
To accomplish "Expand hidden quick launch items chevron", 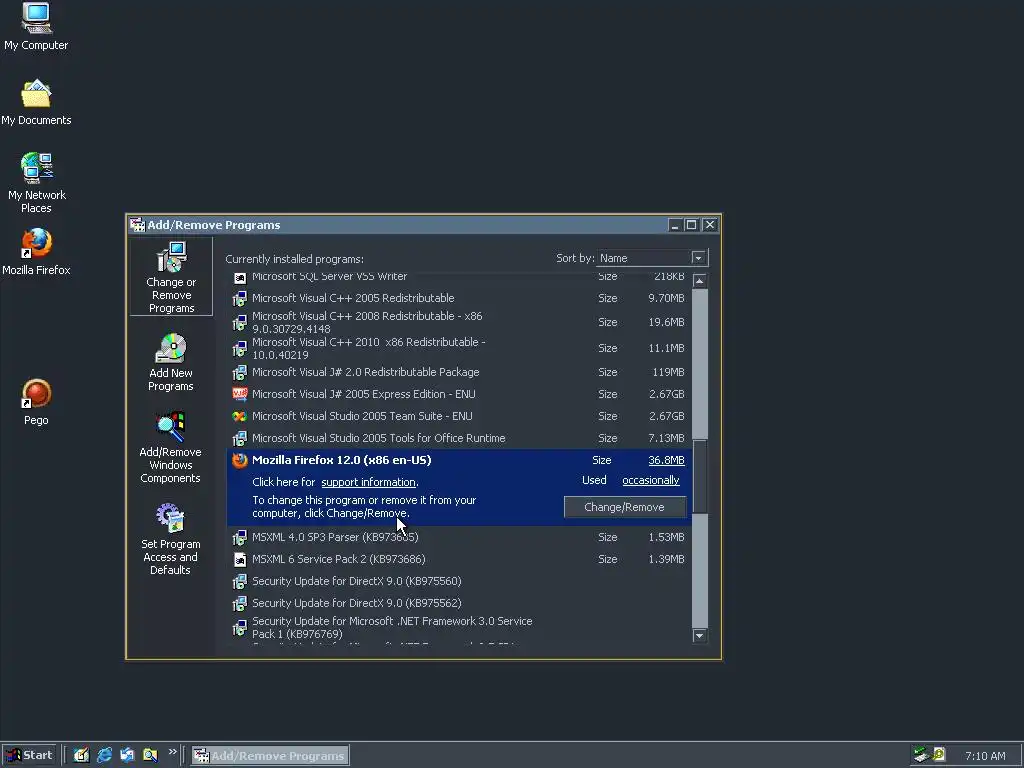I will [172, 752].
